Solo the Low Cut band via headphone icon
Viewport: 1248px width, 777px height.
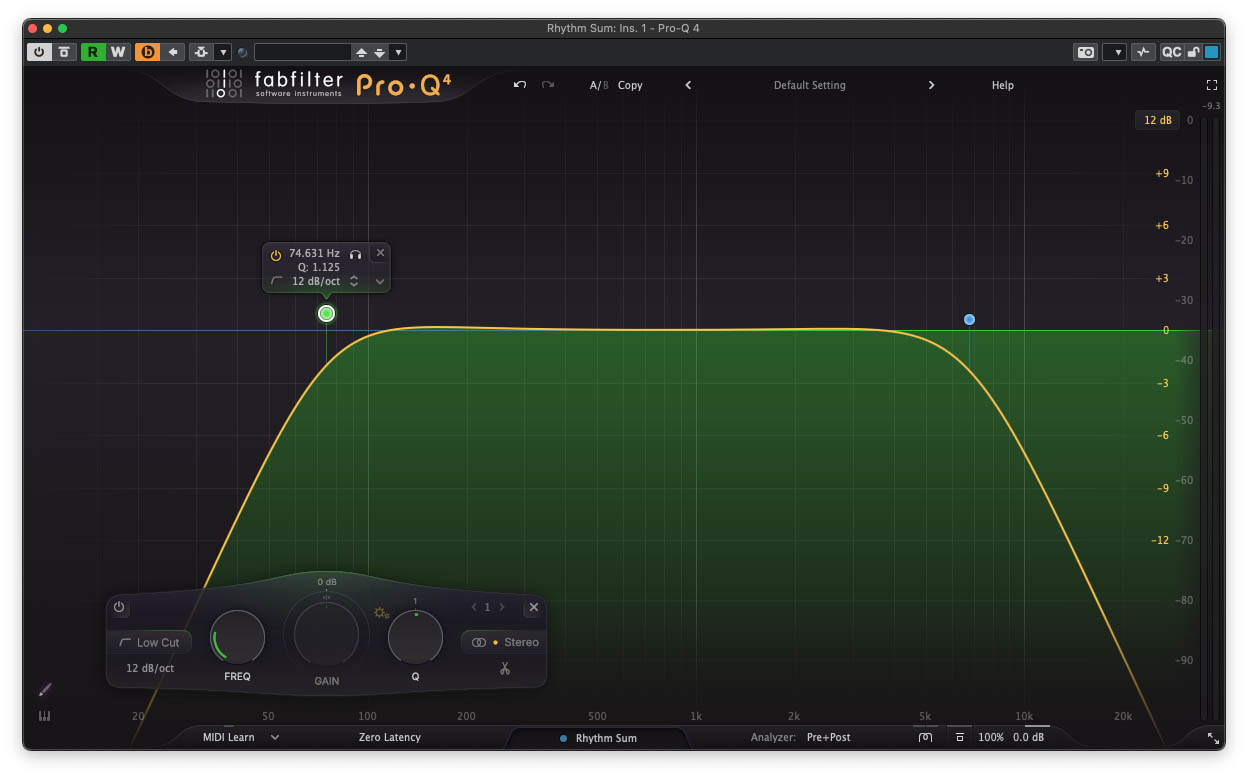coord(356,253)
